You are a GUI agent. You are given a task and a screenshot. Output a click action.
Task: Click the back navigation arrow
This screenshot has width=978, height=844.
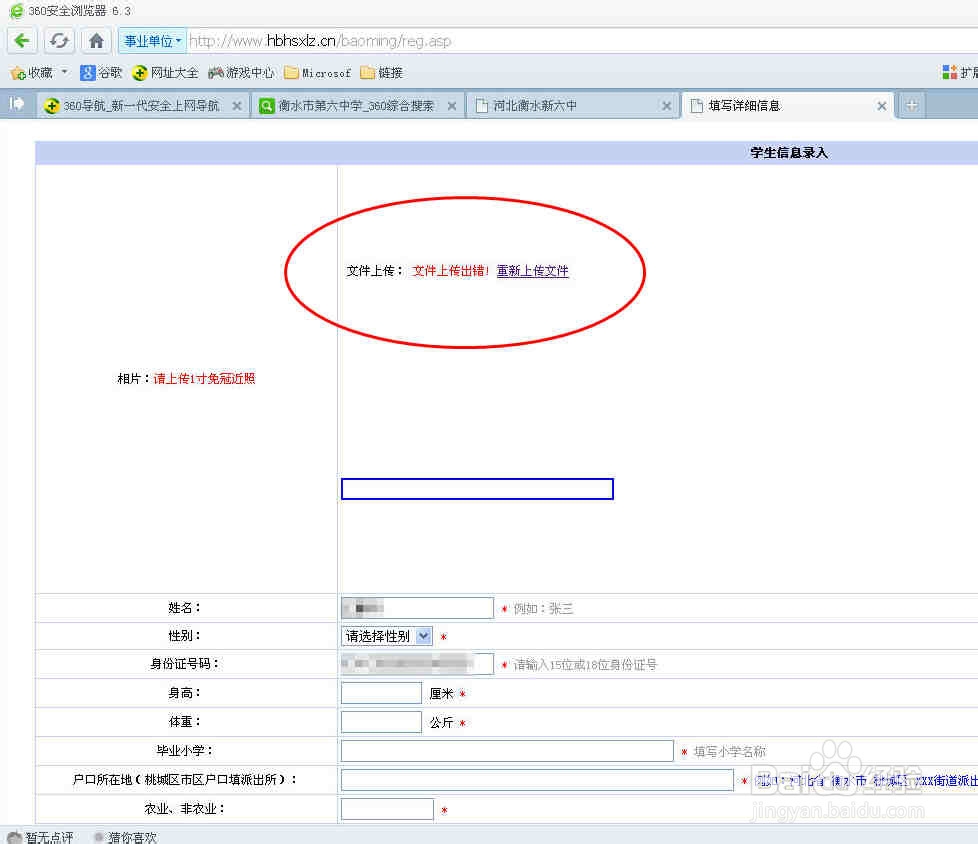[21, 40]
